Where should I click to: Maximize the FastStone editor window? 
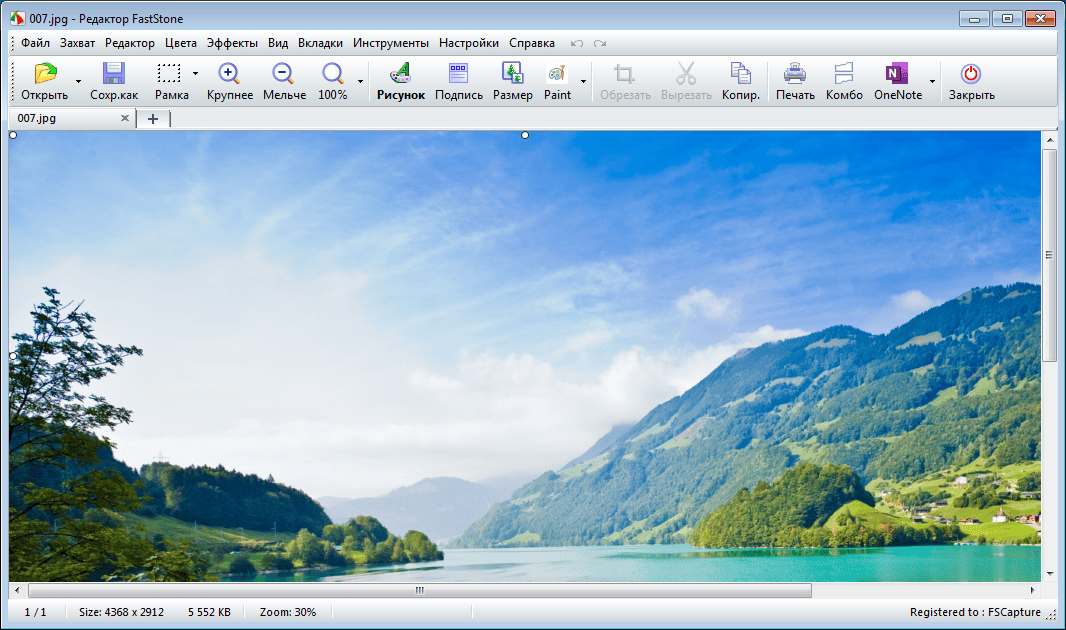pos(1007,19)
